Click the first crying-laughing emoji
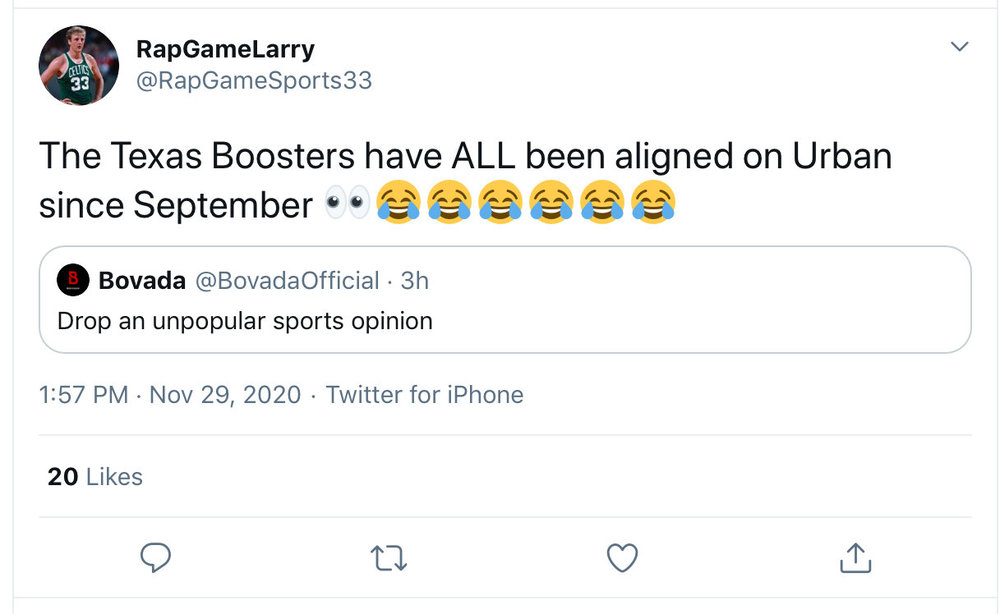 [399, 204]
